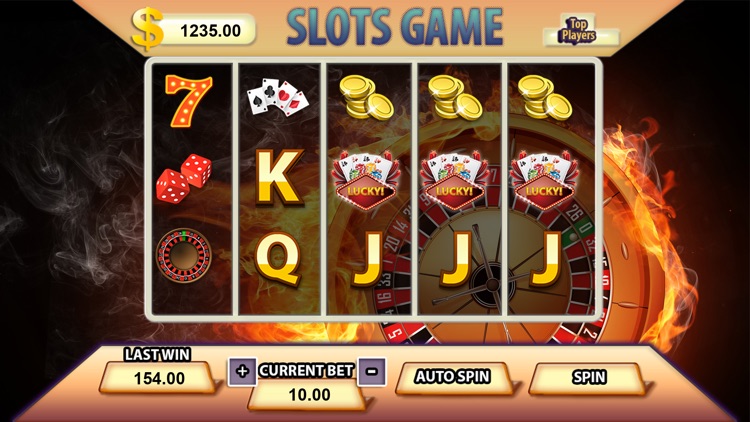Image resolution: width=750 pixels, height=422 pixels.
Task: Decrease bet with the minus button
Action: pyautogui.click(x=372, y=371)
